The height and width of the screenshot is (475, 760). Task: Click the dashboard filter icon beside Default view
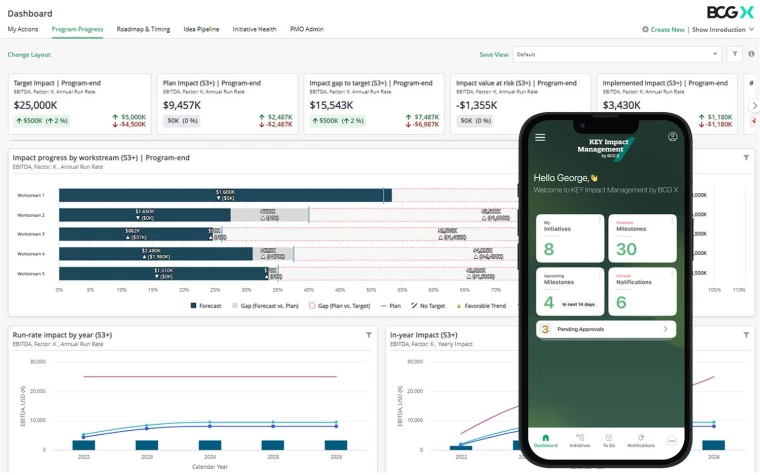(x=735, y=54)
